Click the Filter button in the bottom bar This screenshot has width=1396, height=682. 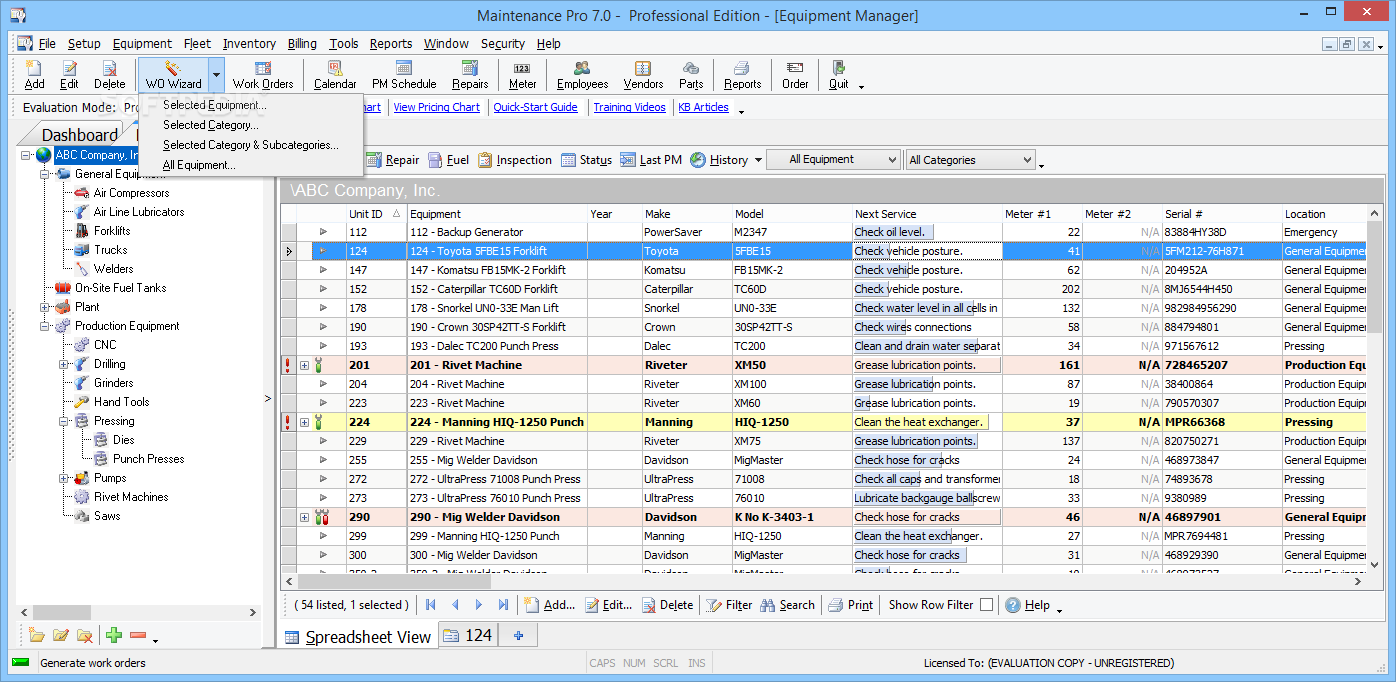[x=729, y=605]
